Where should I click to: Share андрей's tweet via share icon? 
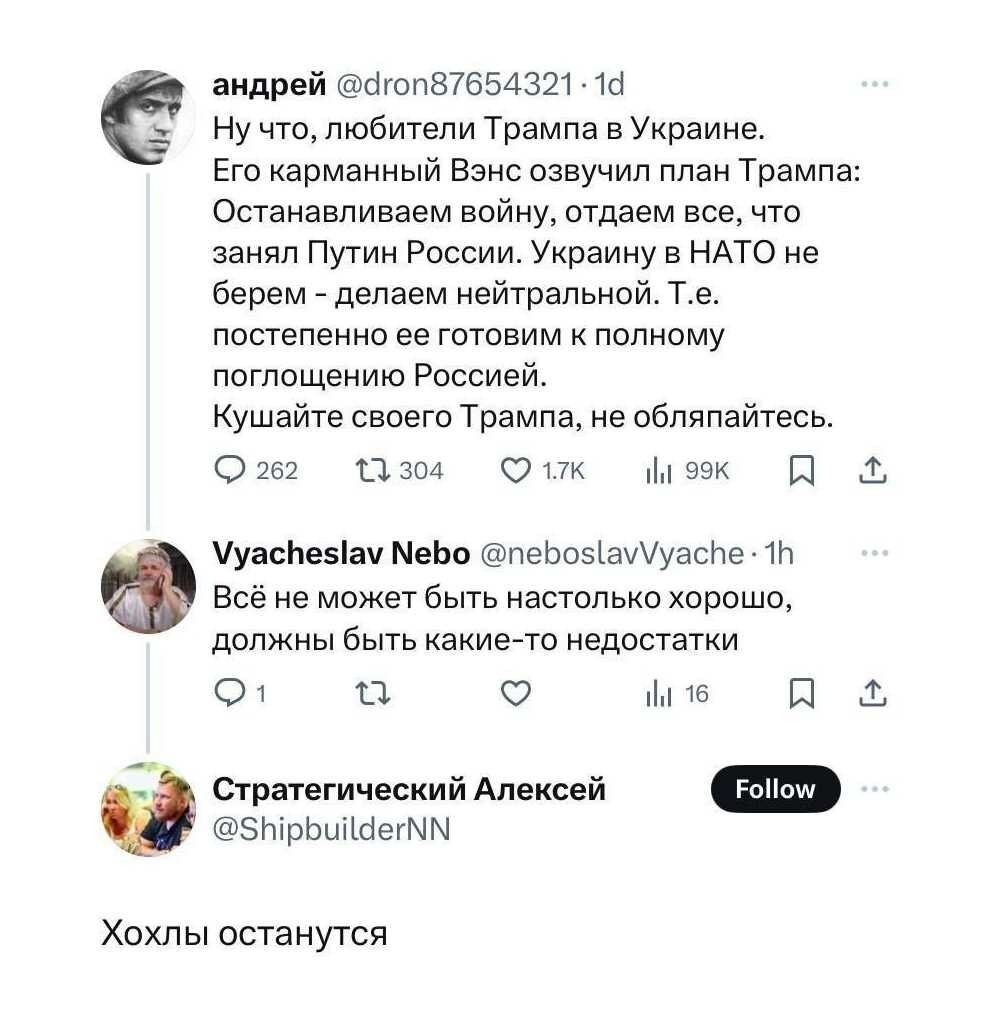[872, 470]
